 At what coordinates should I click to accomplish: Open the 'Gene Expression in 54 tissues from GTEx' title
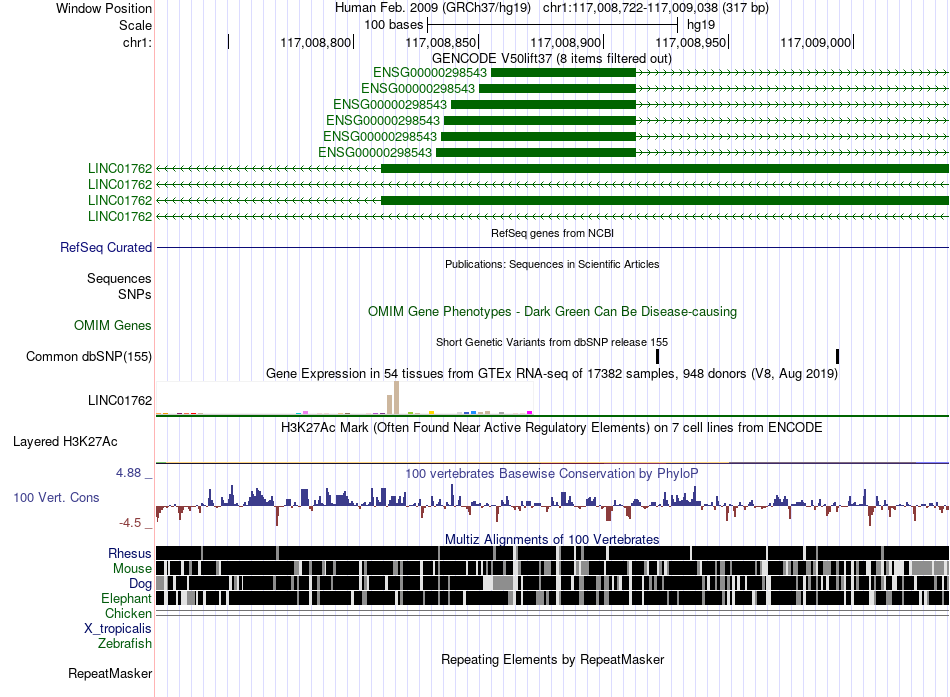[552, 373]
